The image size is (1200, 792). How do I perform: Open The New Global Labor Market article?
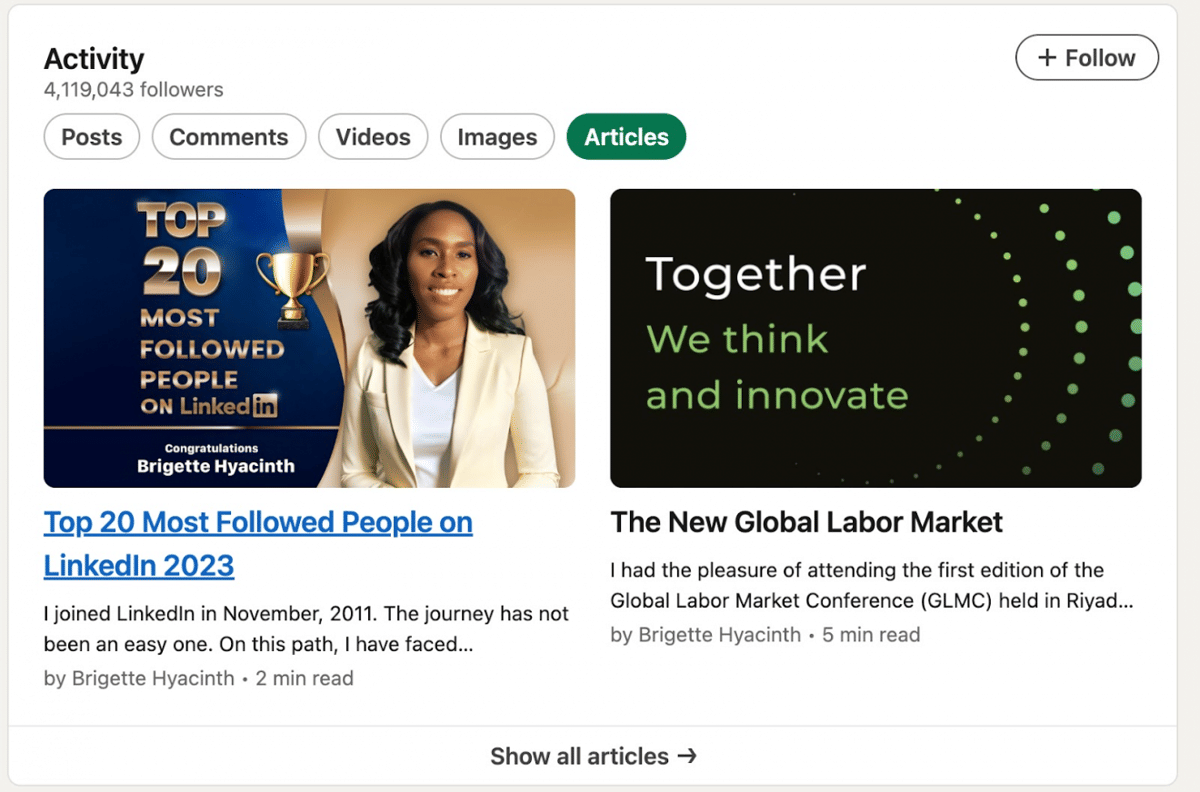[807, 522]
